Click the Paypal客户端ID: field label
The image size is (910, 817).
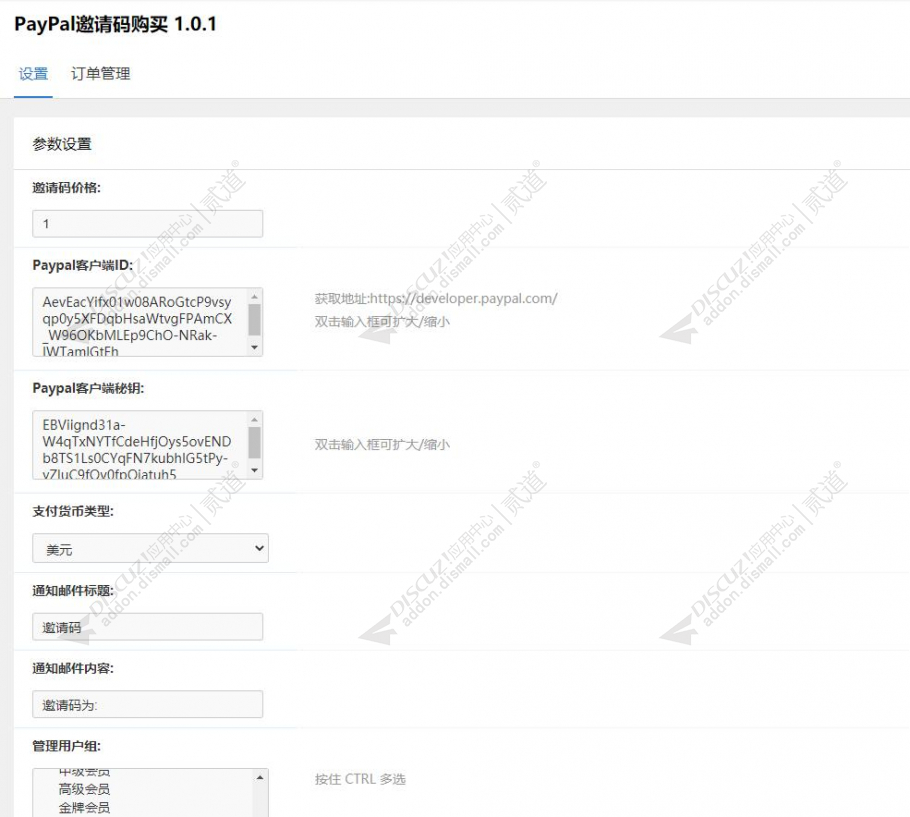pyautogui.click(x=82, y=266)
